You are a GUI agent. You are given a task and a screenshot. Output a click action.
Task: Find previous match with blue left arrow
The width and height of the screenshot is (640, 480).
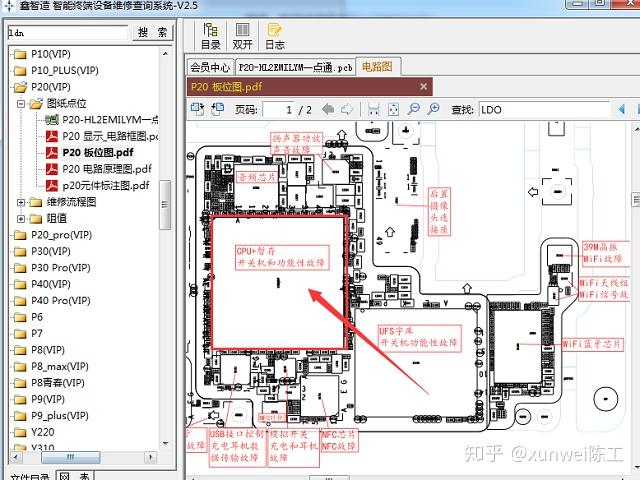coord(622,109)
